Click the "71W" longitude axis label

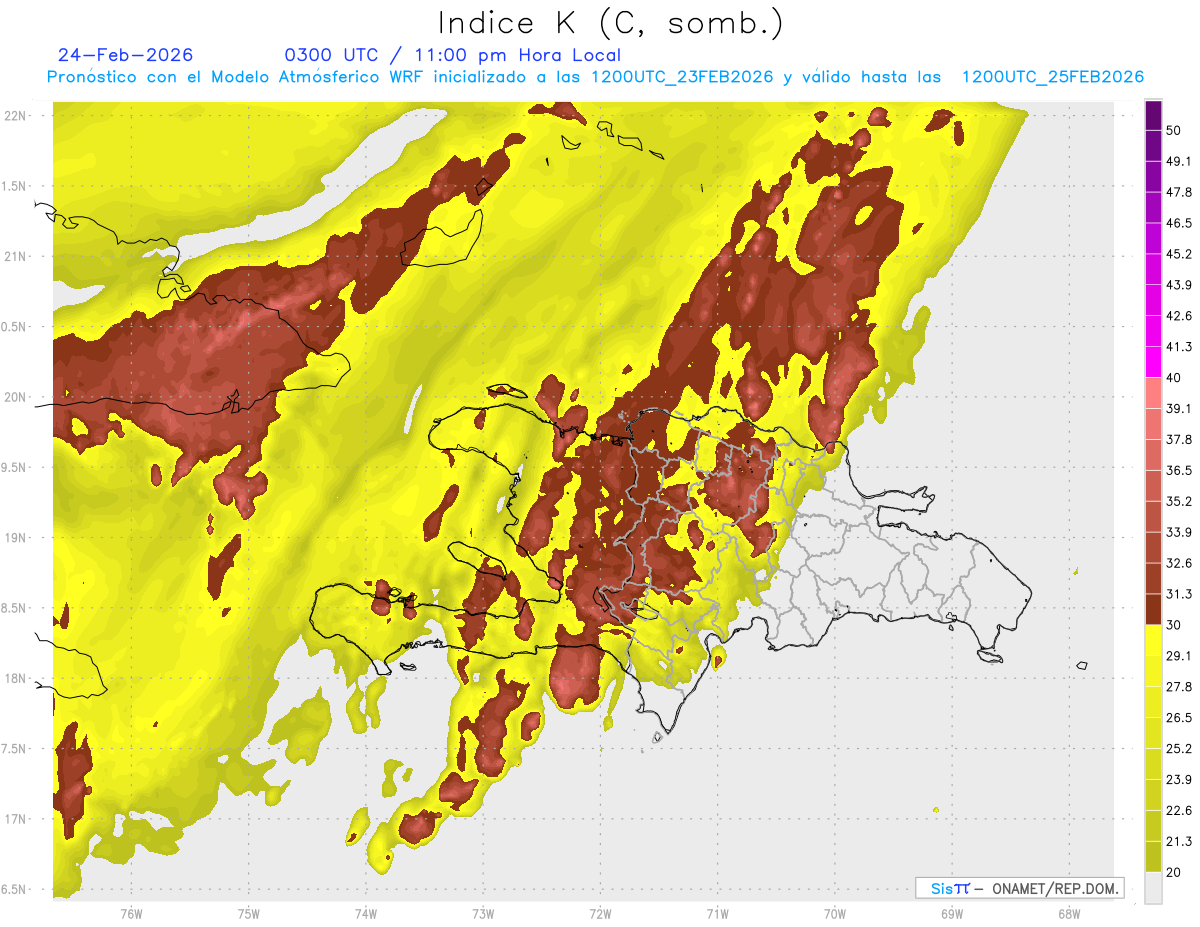717,914
